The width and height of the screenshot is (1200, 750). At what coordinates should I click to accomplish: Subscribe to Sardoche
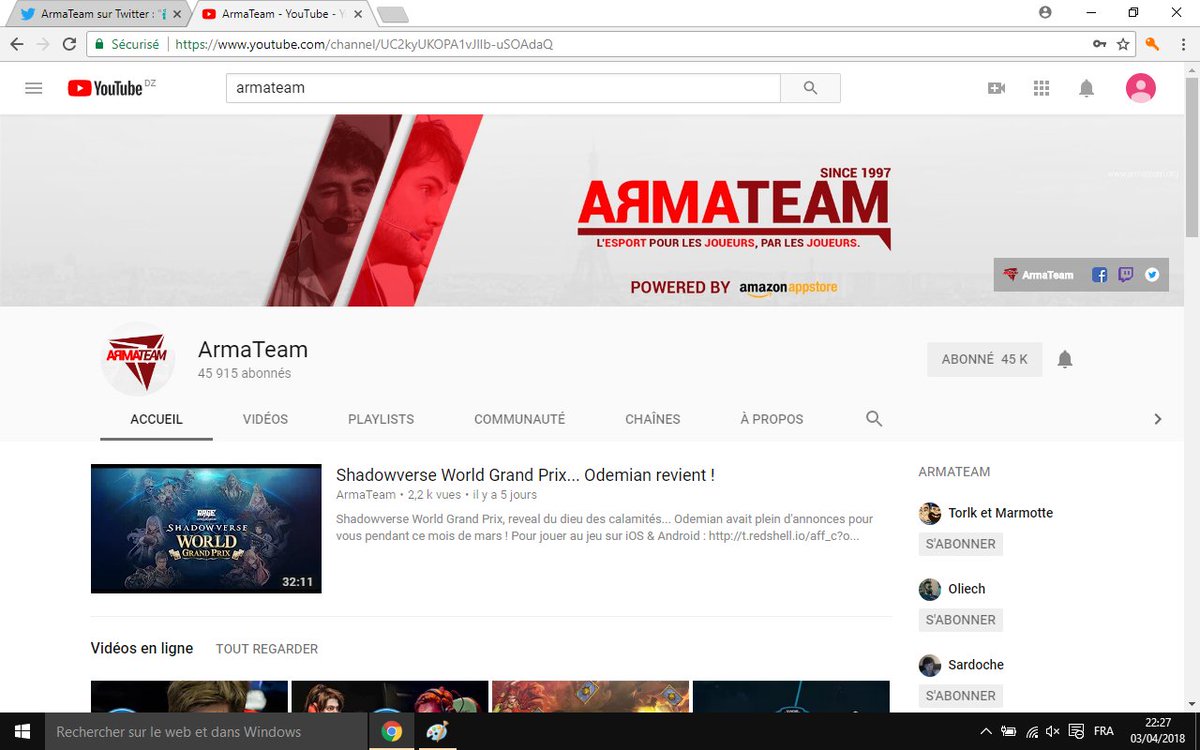click(961, 696)
